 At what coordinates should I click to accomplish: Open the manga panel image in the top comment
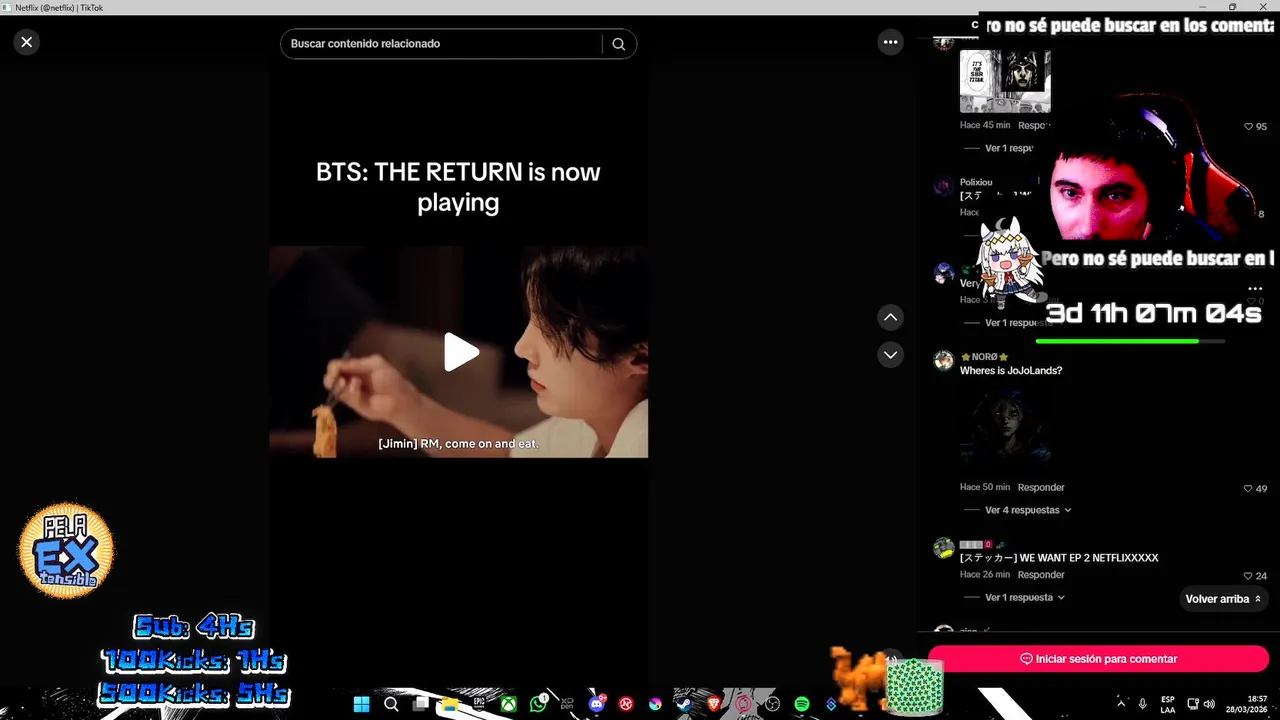[1005, 82]
